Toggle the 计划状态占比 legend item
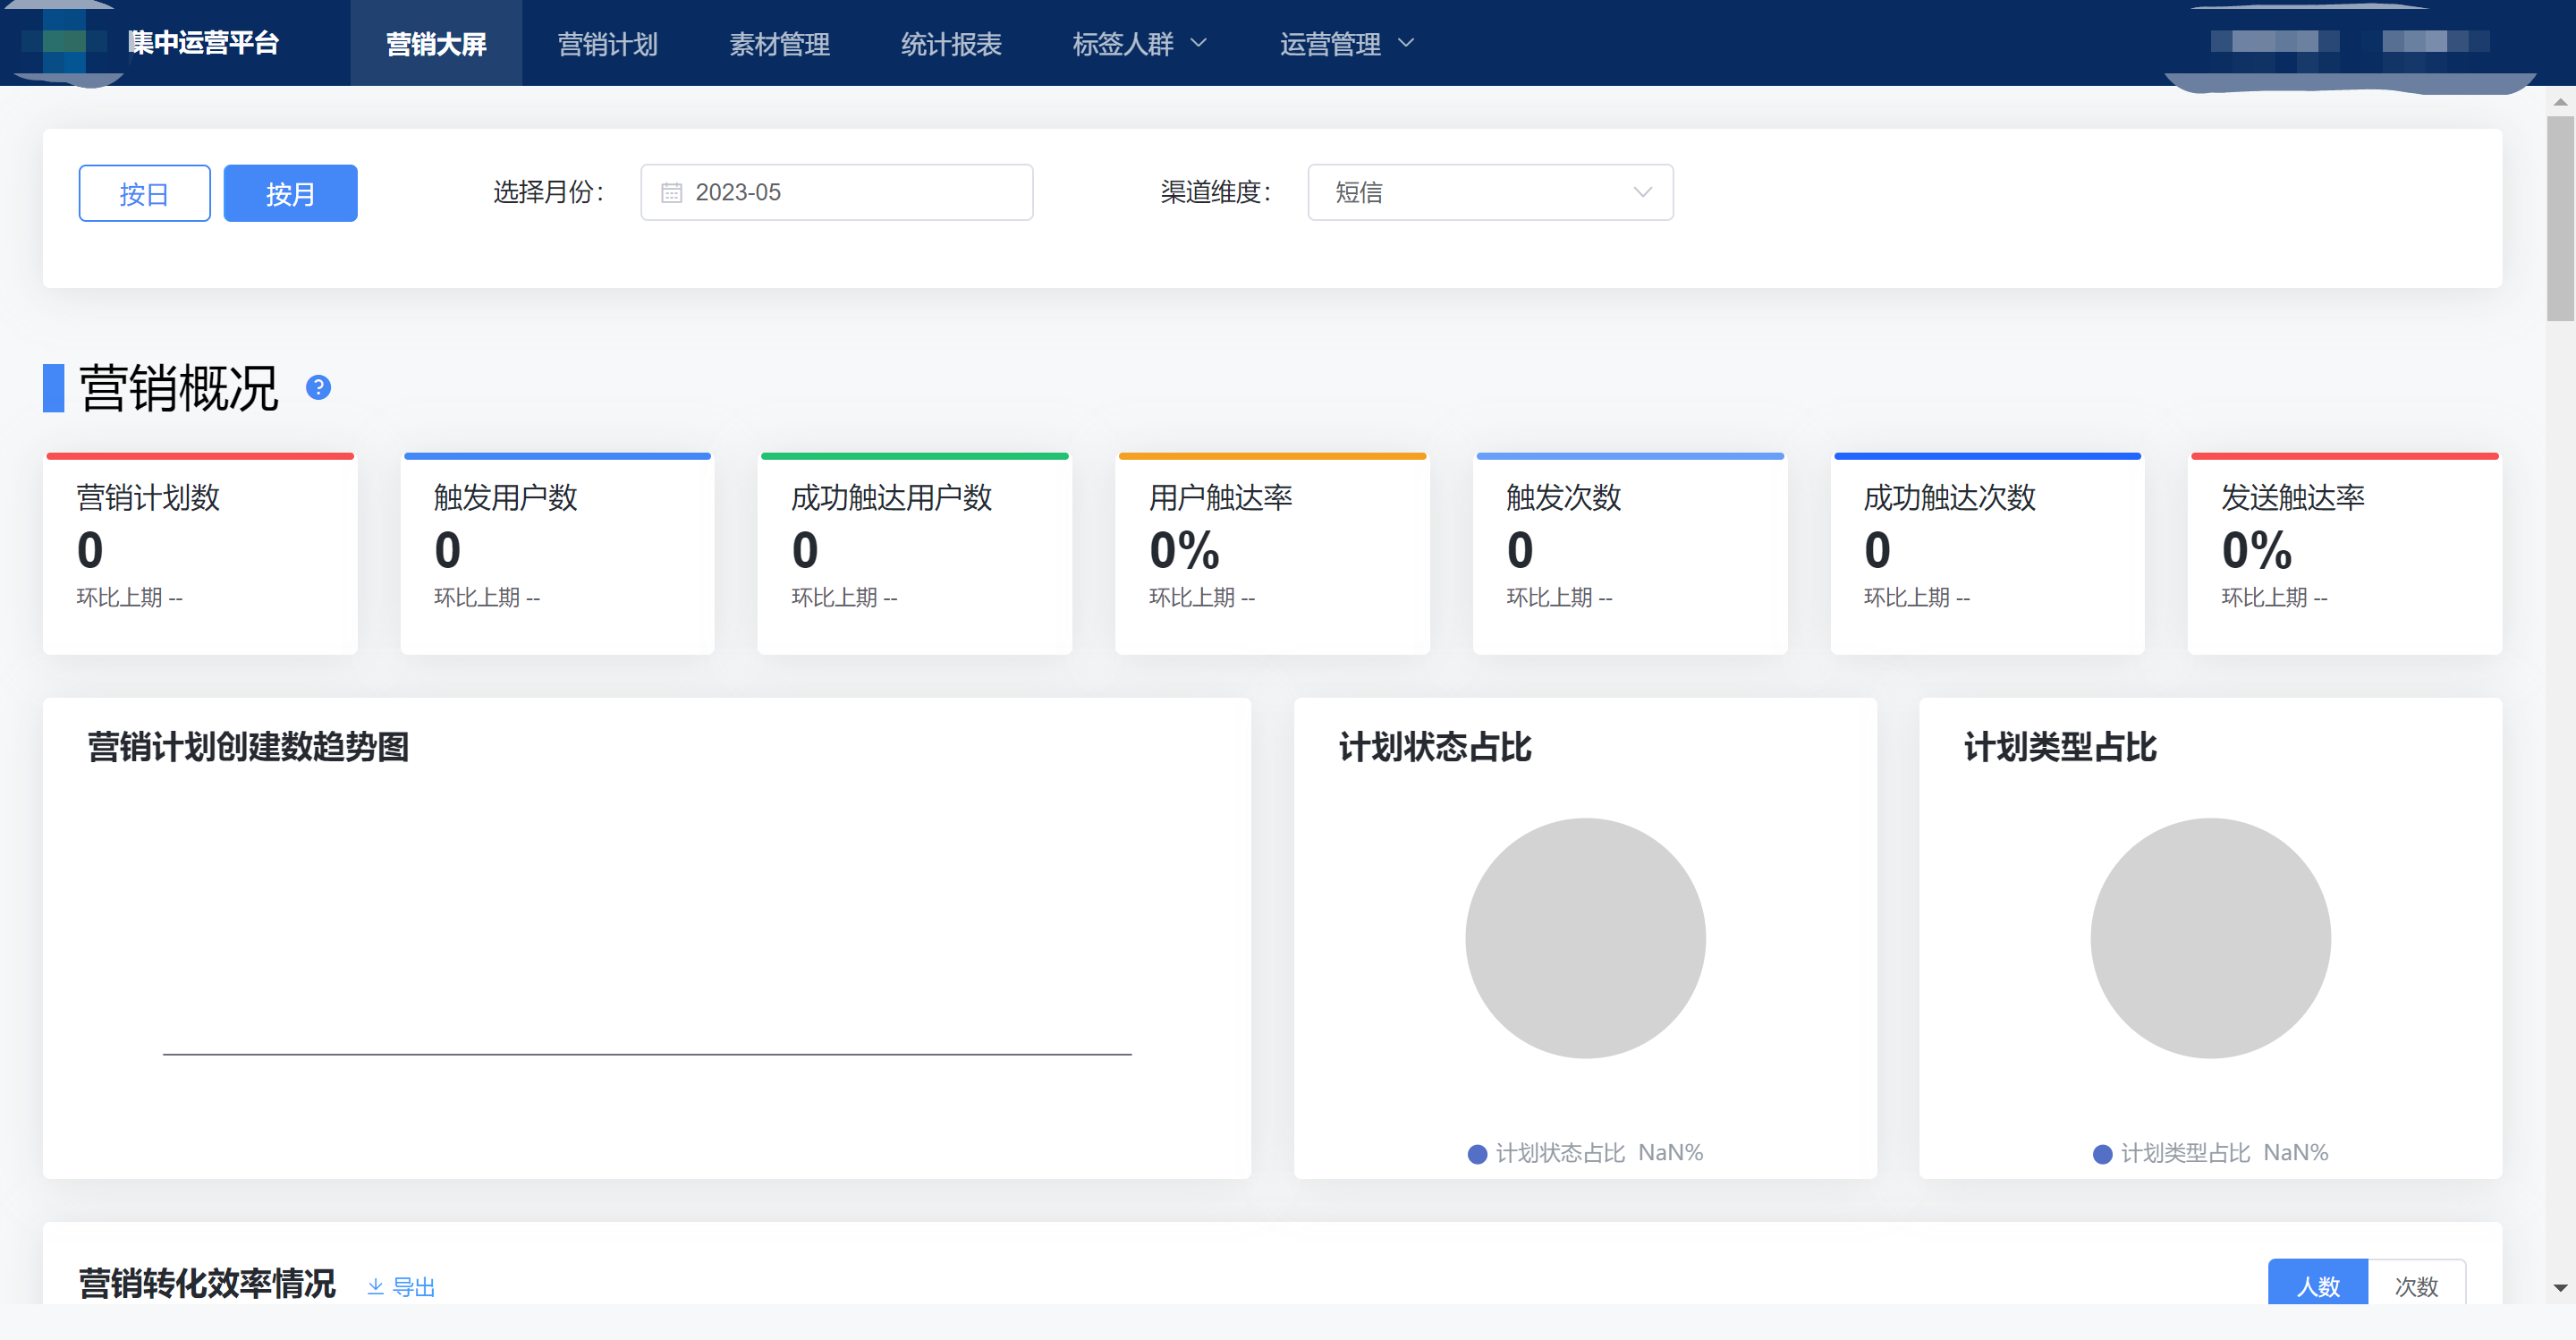The image size is (2576, 1340). point(1585,1152)
